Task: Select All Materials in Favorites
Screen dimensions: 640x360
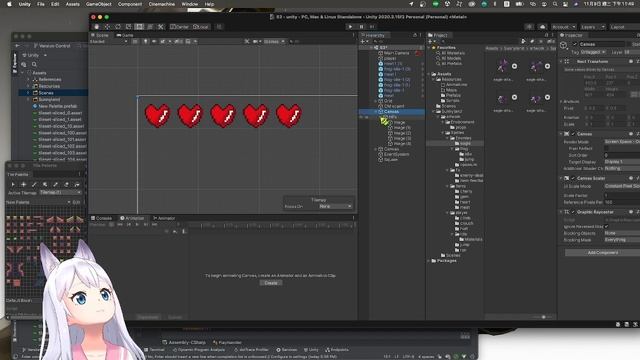Action: tap(453, 53)
